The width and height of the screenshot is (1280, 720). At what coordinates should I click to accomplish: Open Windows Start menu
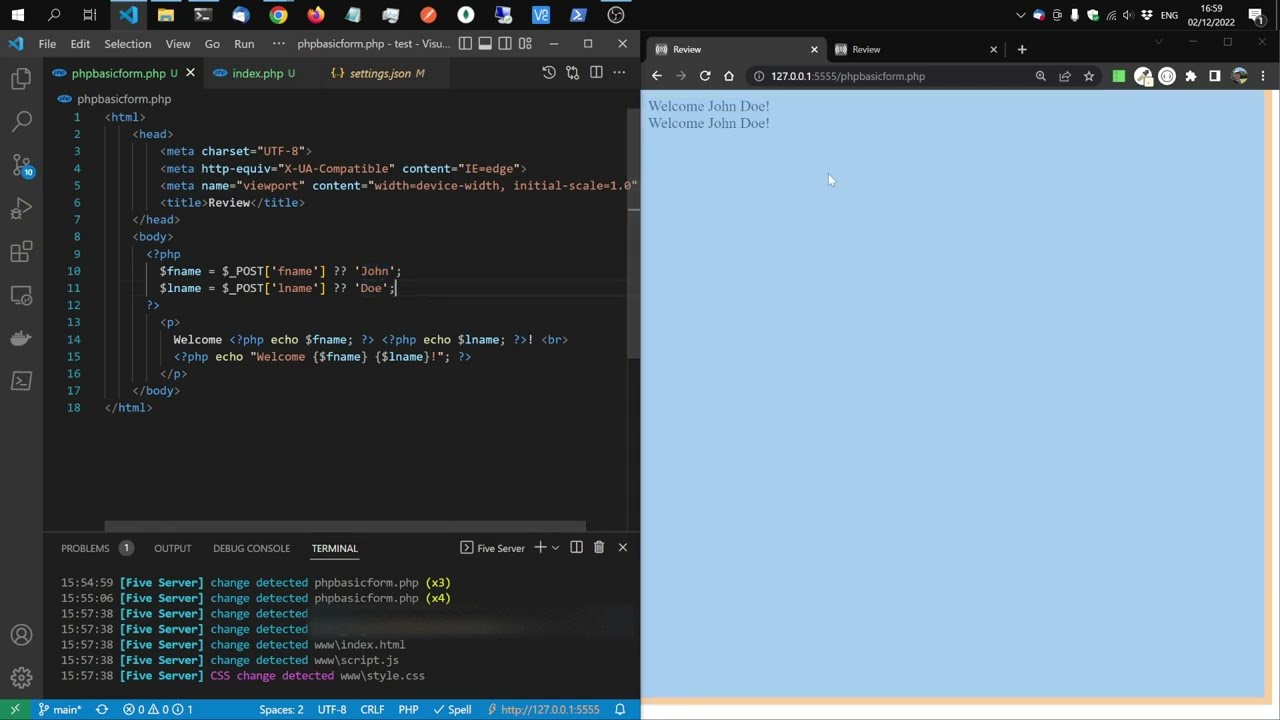[x=17, y=15]
